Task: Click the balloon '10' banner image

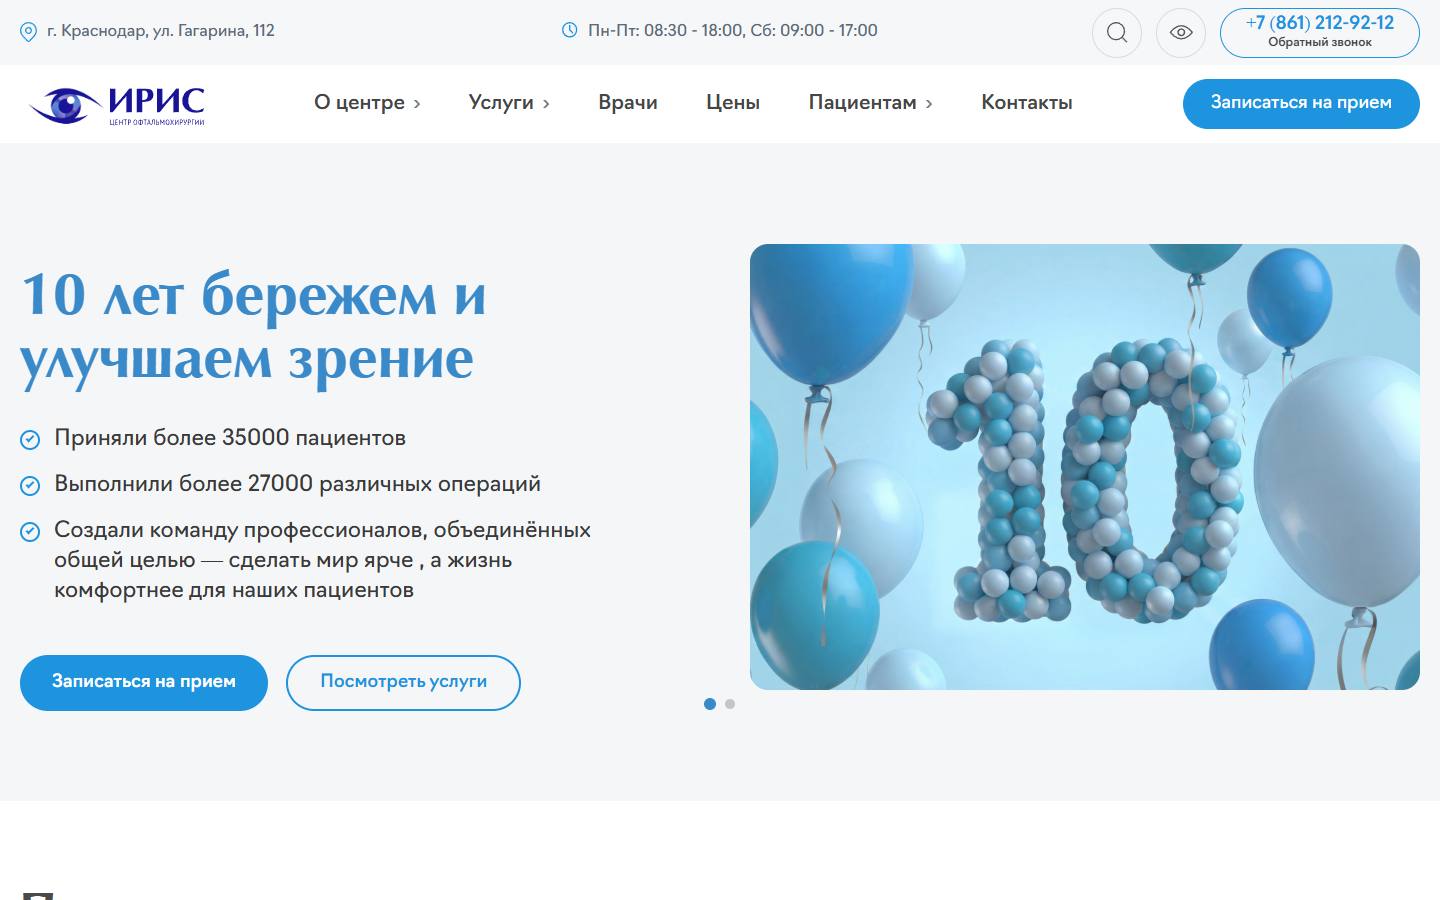Action: [x=1085, y=467]
